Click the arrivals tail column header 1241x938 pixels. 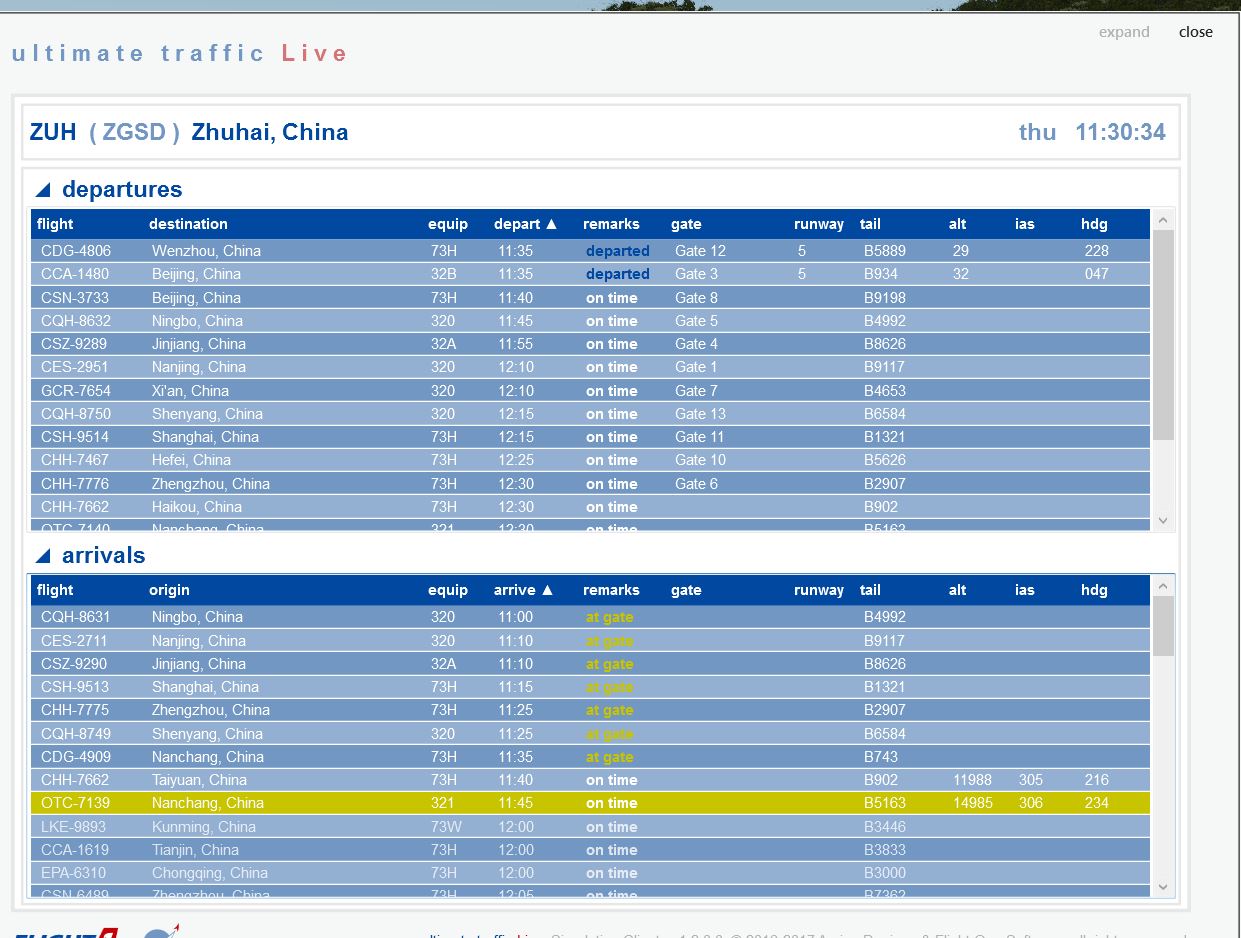(870, 590)
